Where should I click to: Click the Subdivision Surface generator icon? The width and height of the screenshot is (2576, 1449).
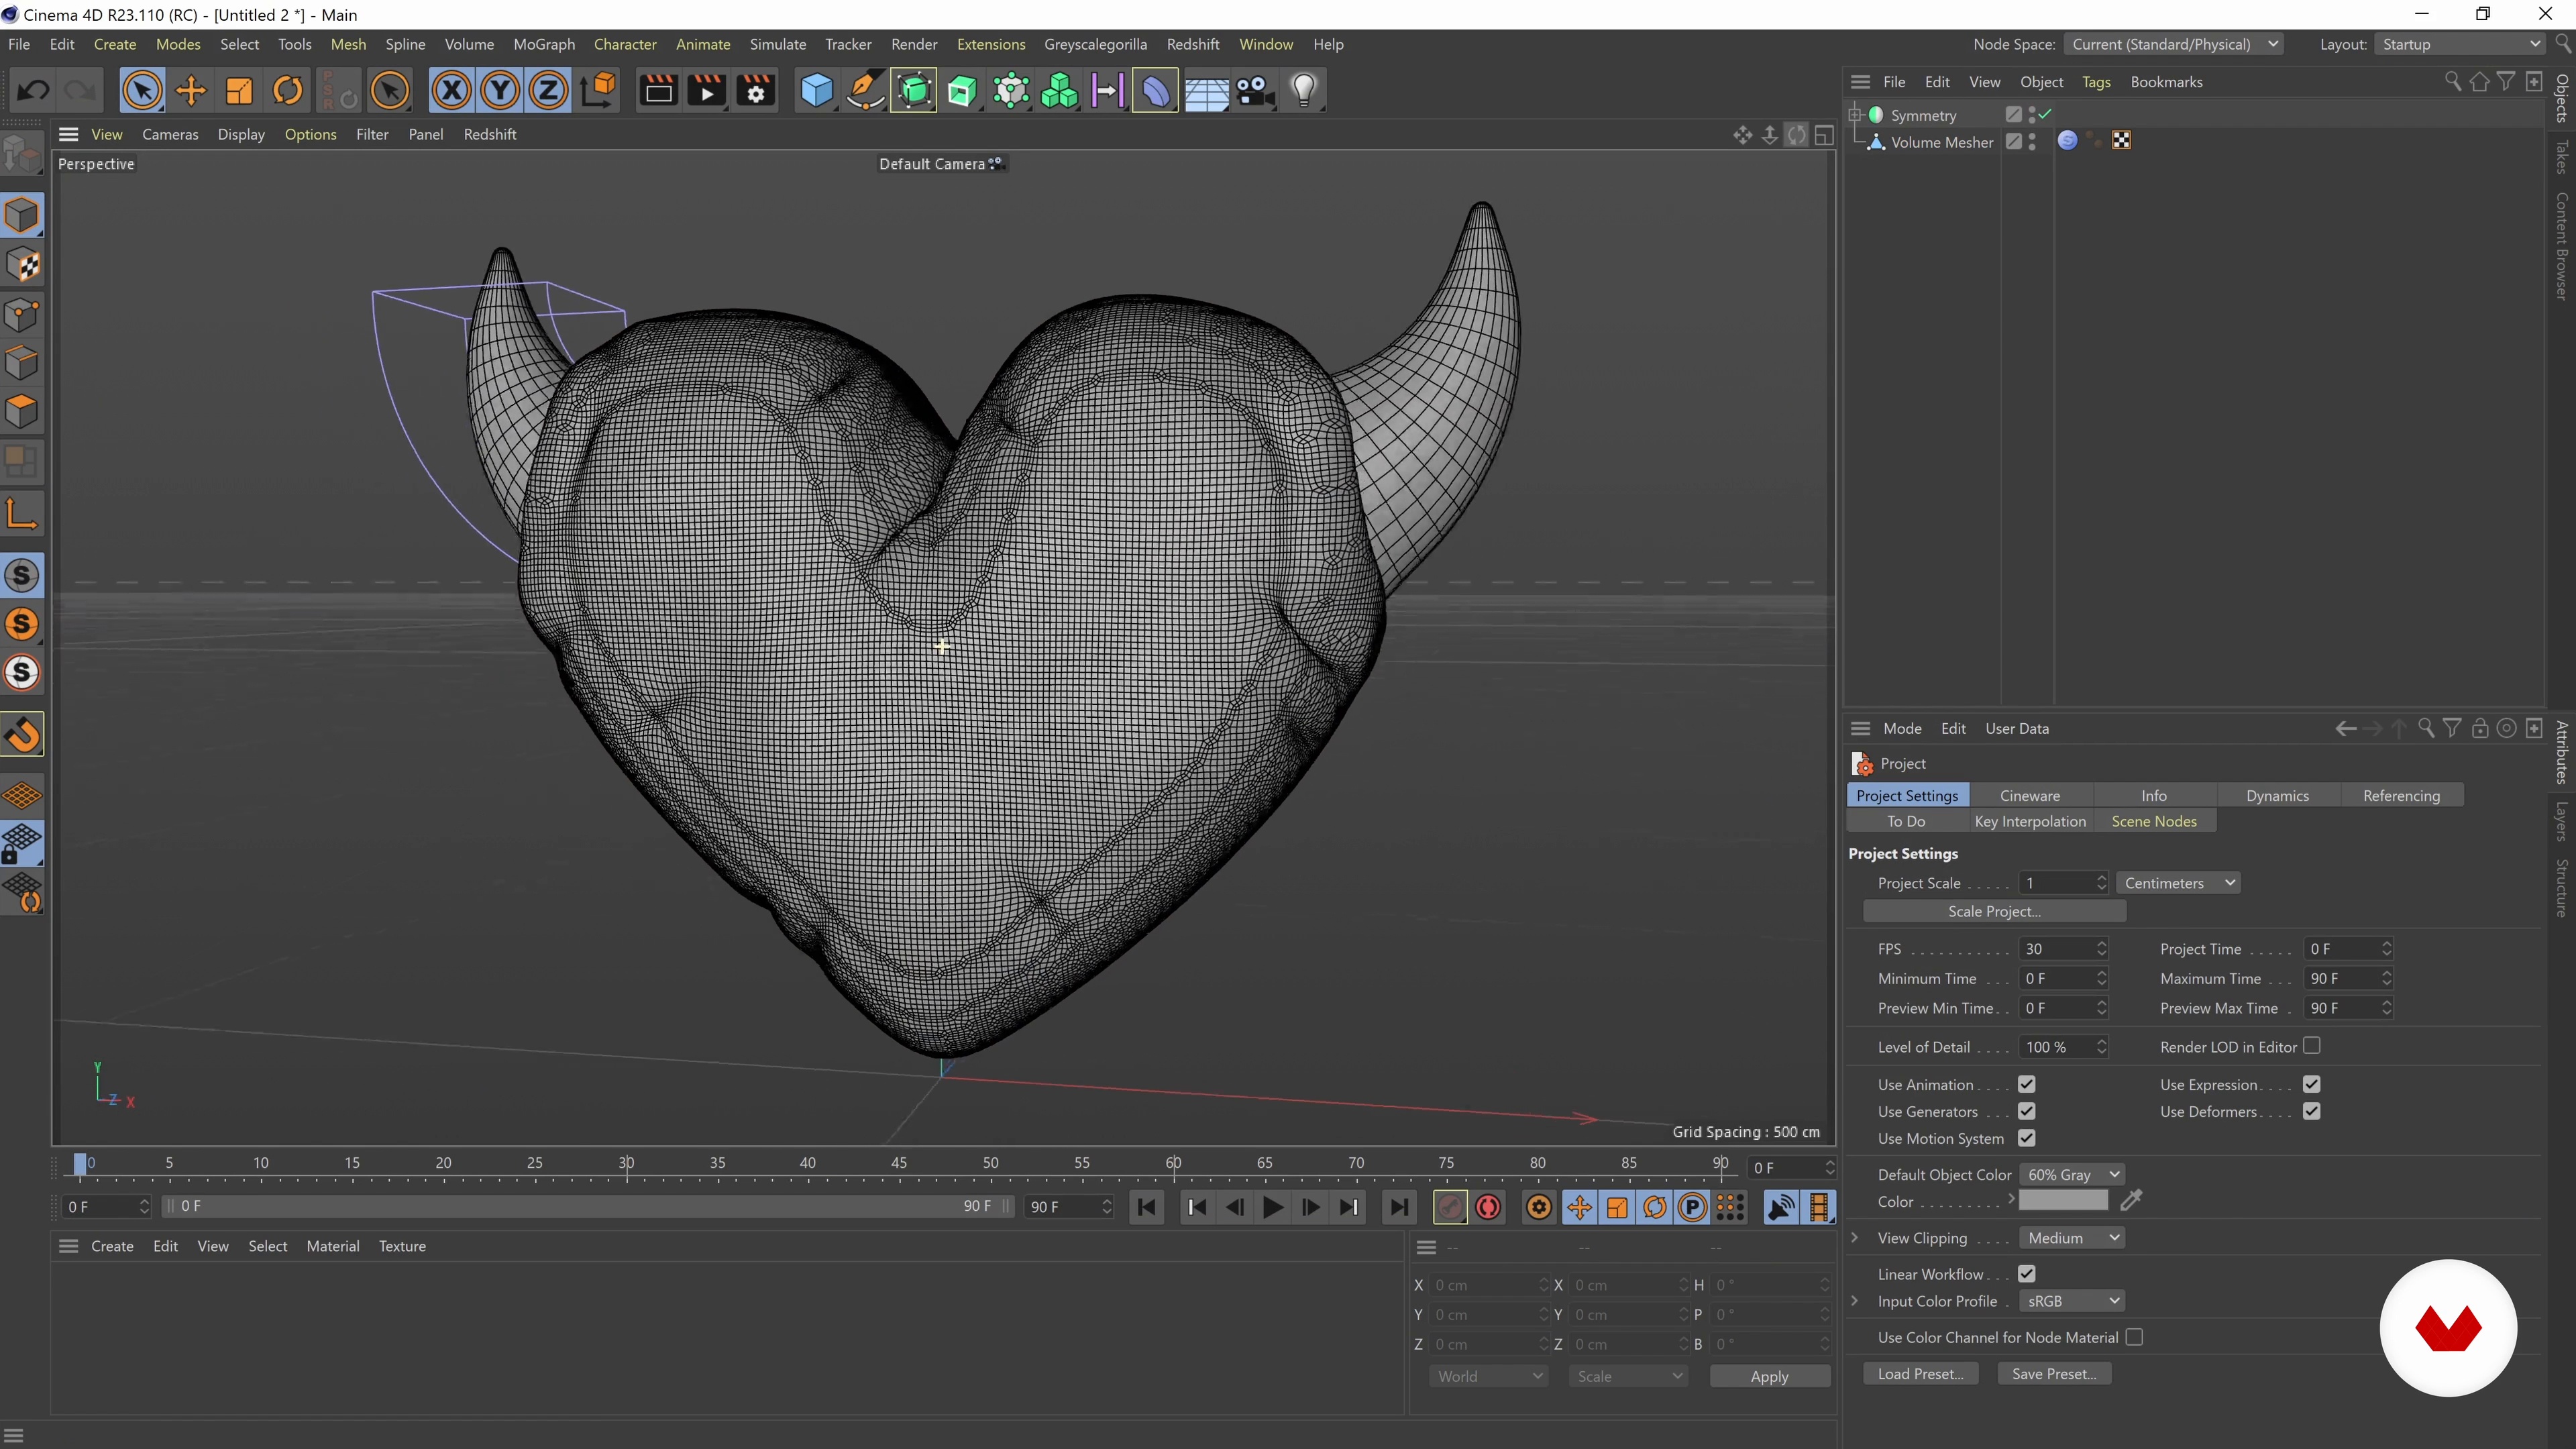[914, 91]
